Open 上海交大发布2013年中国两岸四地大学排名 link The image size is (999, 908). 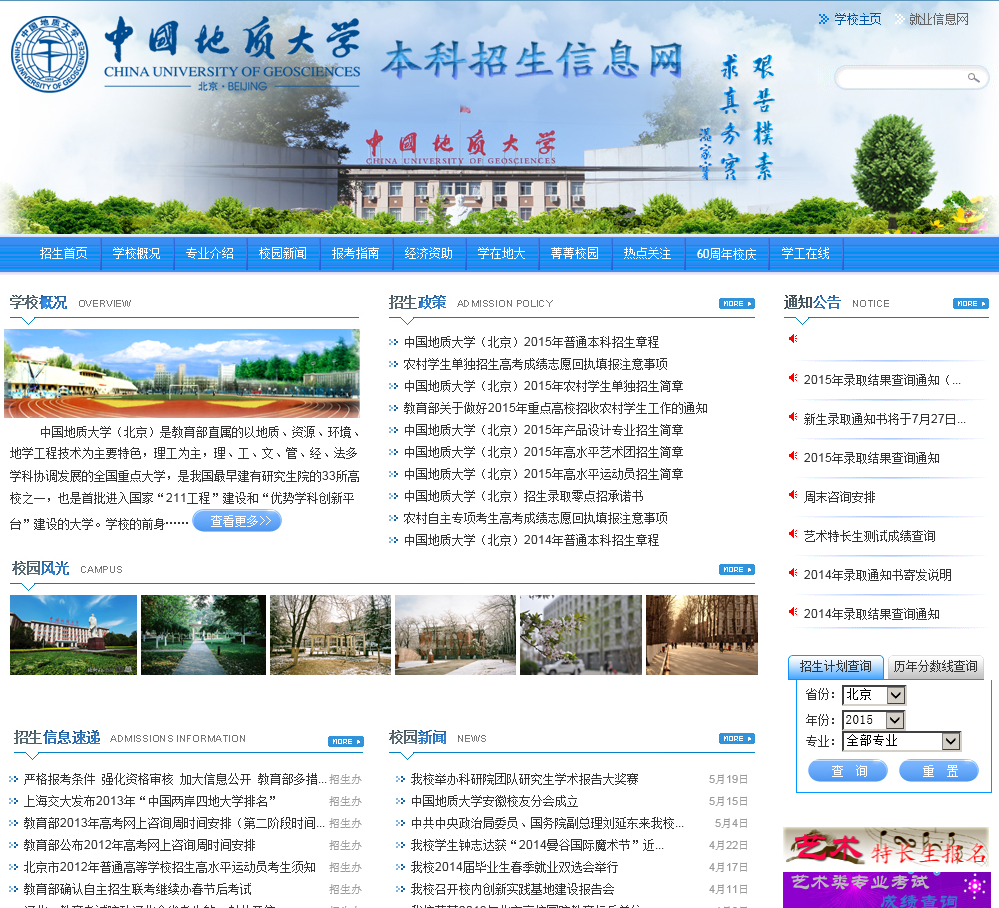(150, 801)
